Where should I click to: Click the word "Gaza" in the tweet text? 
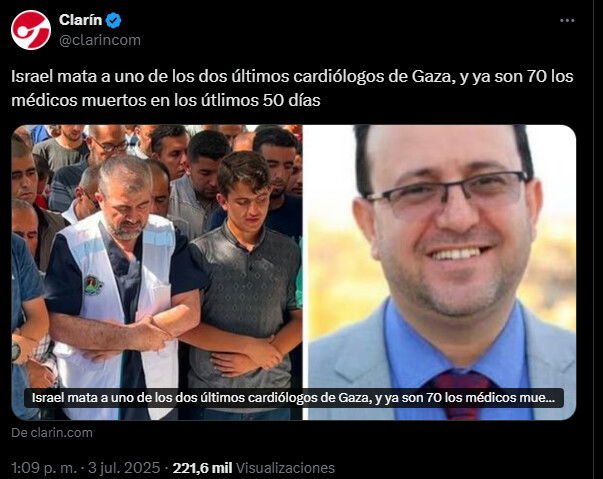click(x=431, y=76)
